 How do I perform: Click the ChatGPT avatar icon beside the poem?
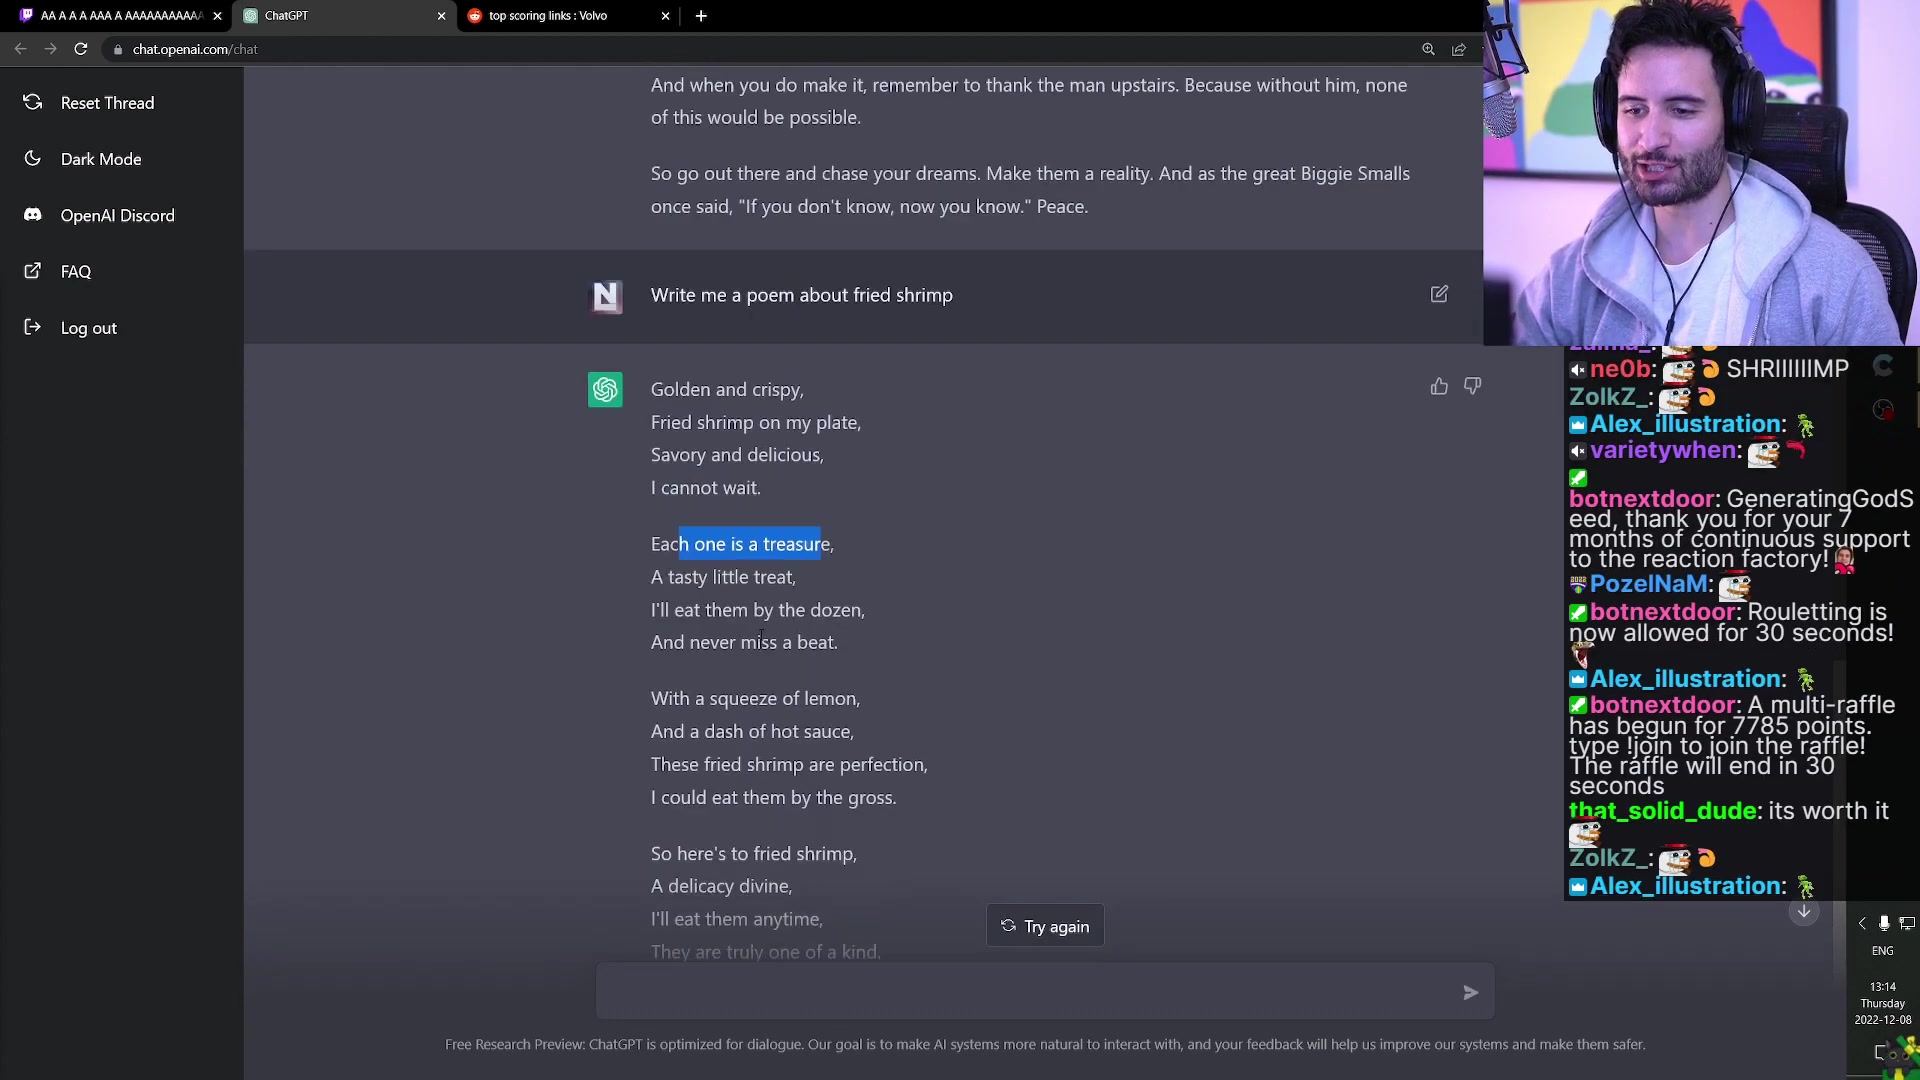[x=605, y=389]
